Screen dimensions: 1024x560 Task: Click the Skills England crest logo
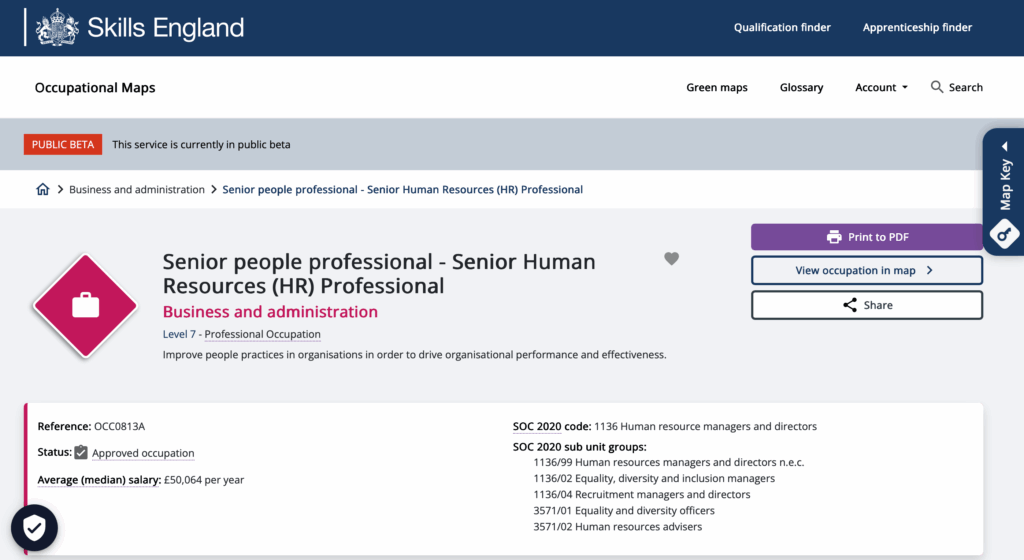(57, 27)
